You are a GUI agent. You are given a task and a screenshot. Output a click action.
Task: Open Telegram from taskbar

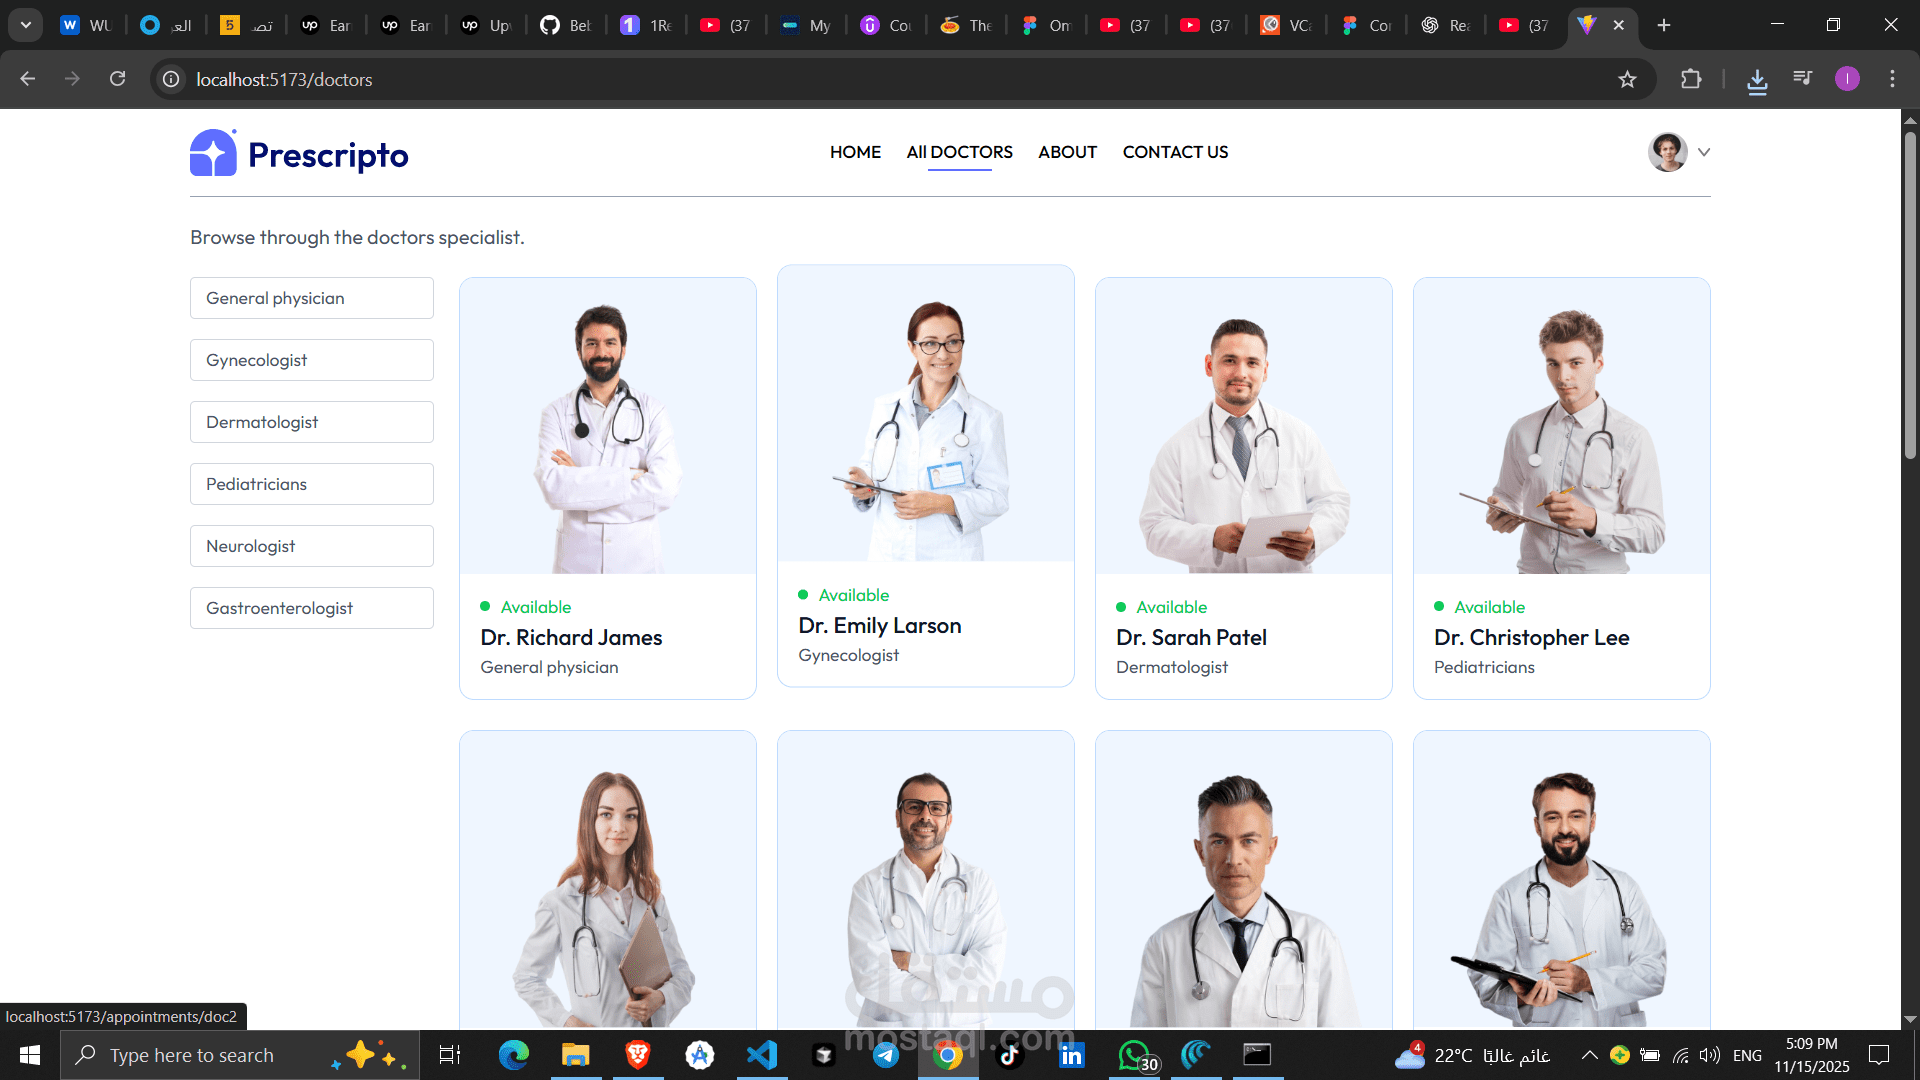coord(886,1055)
